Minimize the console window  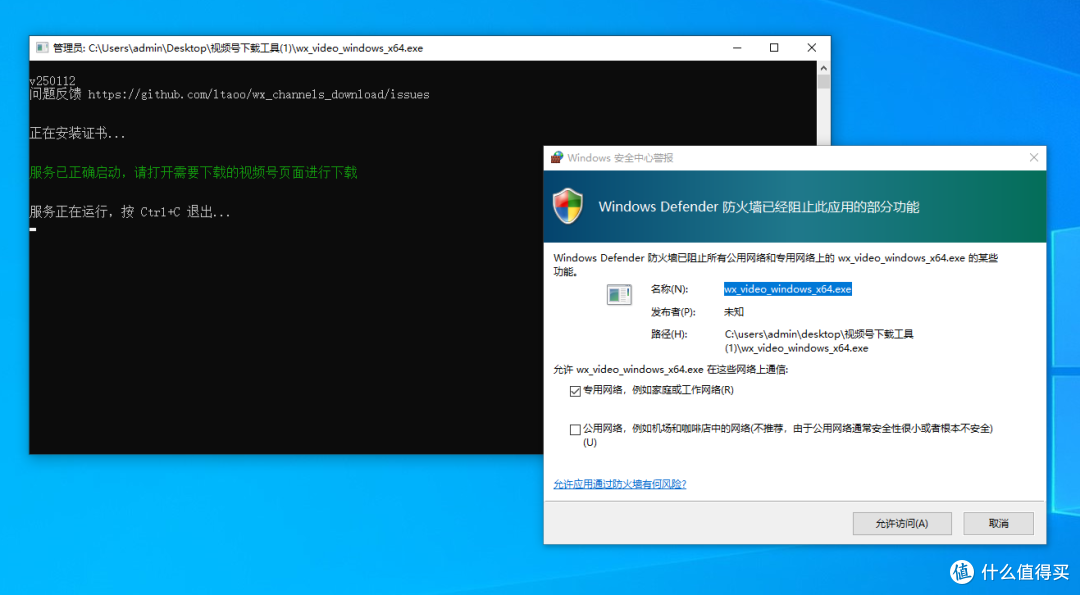(737, 48)
